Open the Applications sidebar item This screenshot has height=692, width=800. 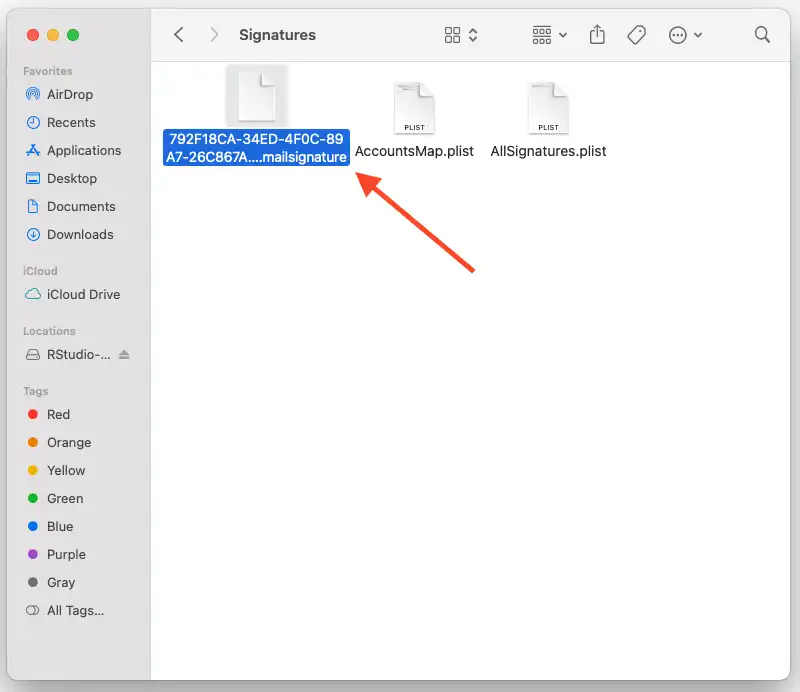point(83,150)
